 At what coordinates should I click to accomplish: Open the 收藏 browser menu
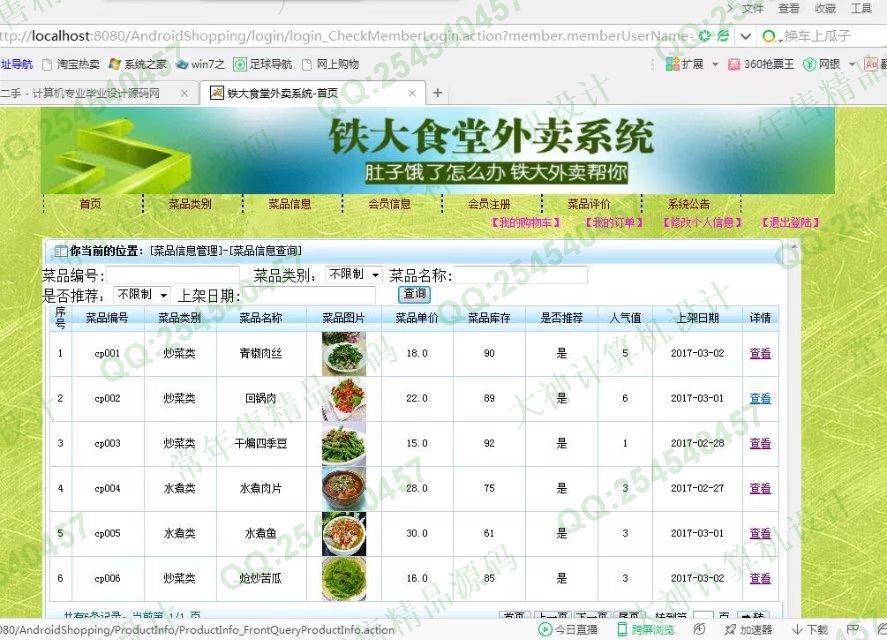click(x=825, y=8)
